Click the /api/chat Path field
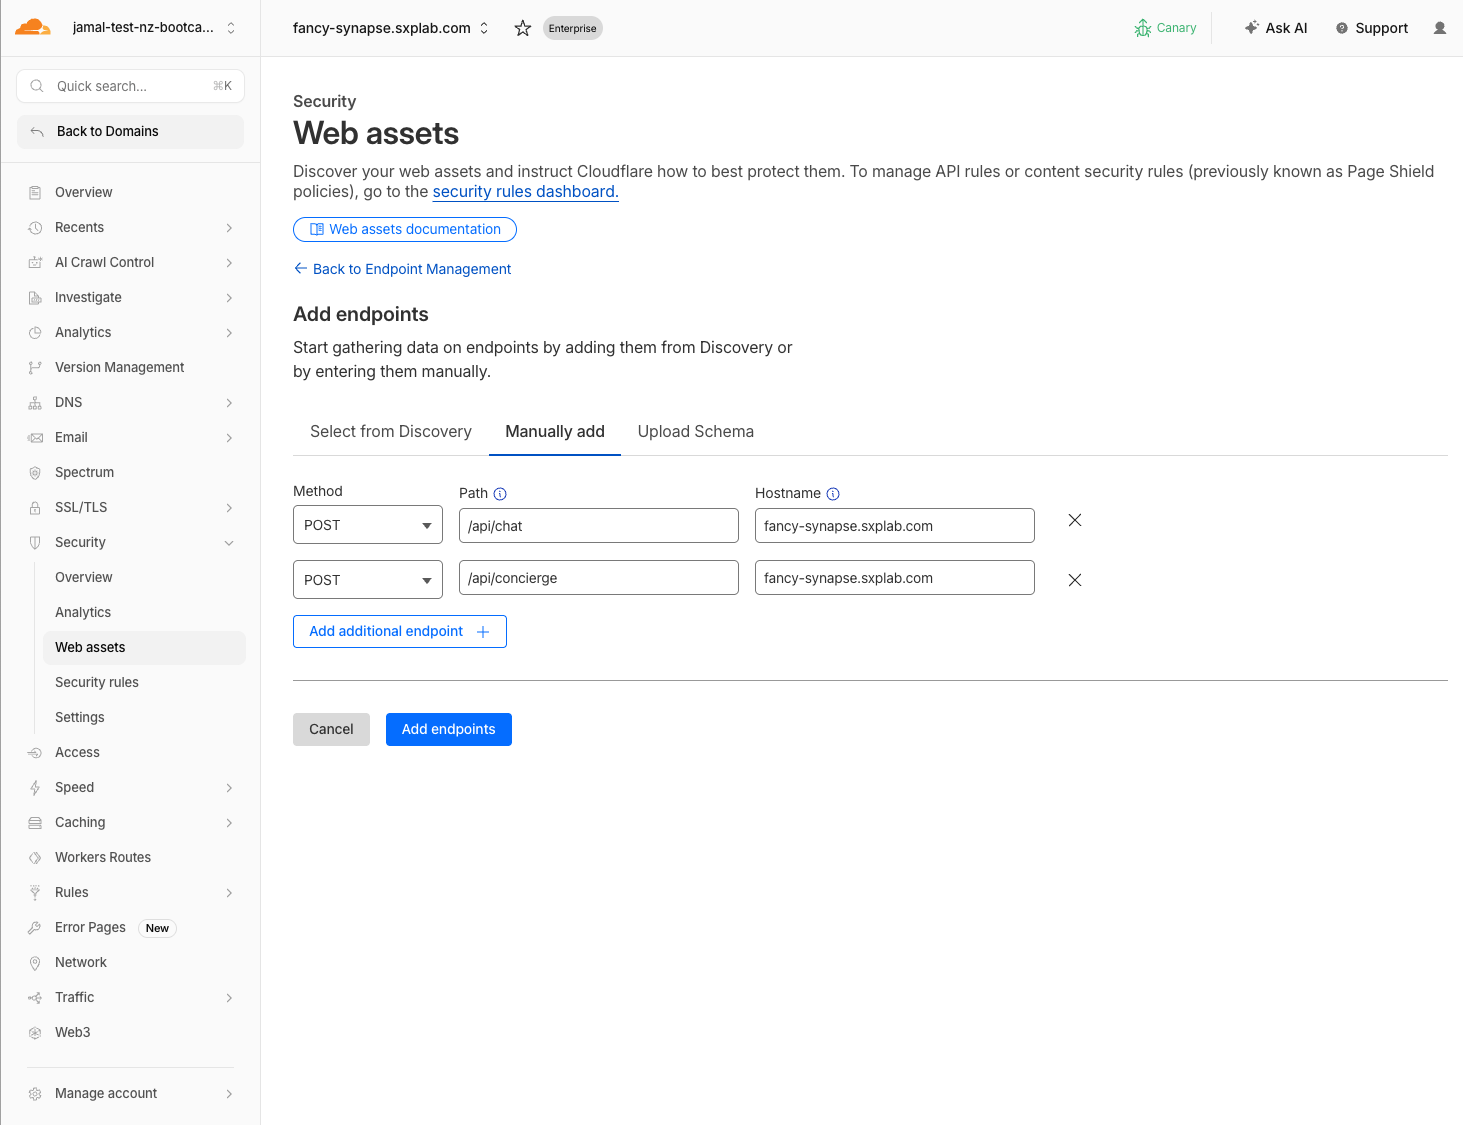Screen dimensions: 1463x1125 pyautogui.click(x=599, y=525)
